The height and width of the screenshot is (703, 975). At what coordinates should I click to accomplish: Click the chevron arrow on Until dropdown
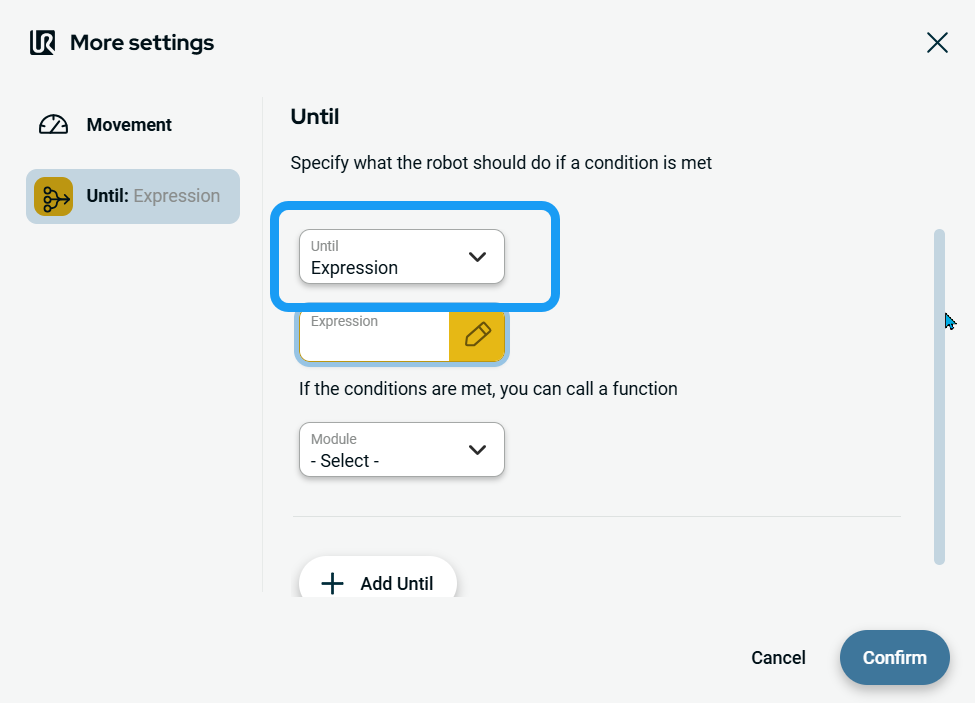(x=477, y=257)
